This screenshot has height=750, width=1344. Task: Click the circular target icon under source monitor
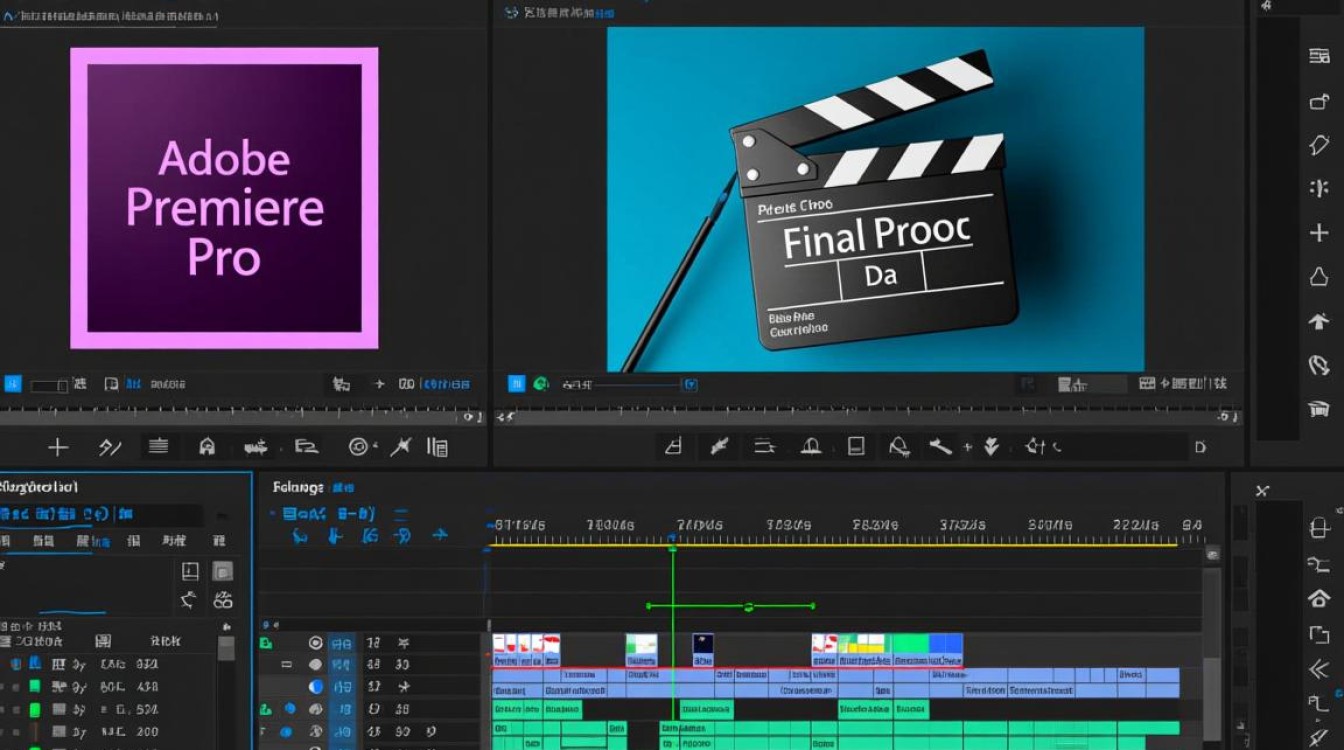click(359, 447)
